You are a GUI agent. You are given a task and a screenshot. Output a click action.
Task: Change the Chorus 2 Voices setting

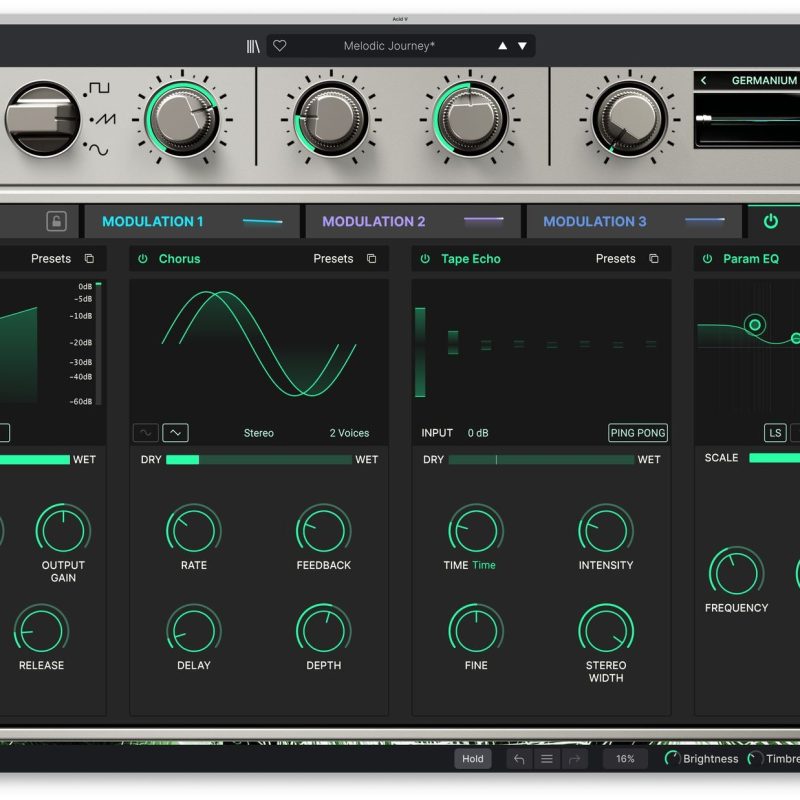click(349, 433)
